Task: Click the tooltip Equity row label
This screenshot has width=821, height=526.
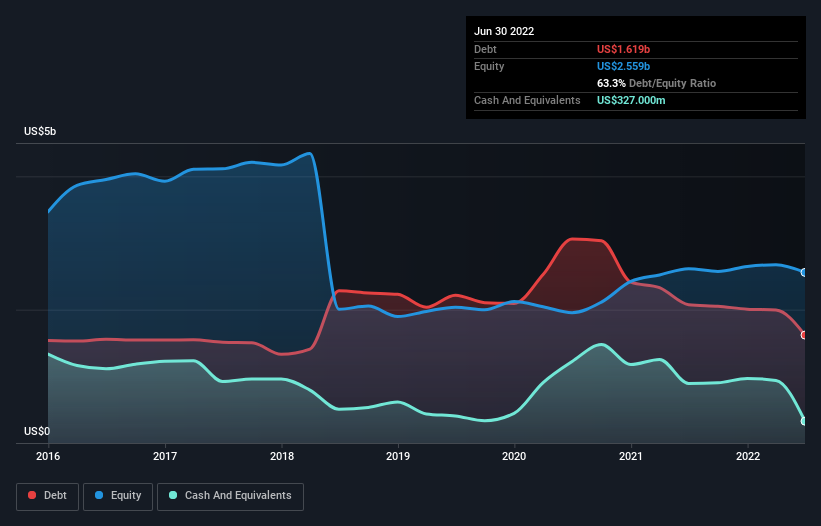Action: click(x=489, y=66)
